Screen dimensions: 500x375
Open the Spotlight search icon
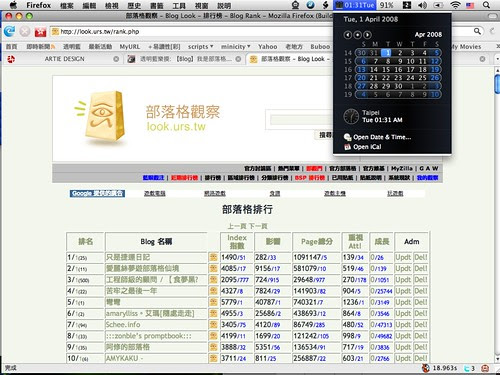point(486,5)
